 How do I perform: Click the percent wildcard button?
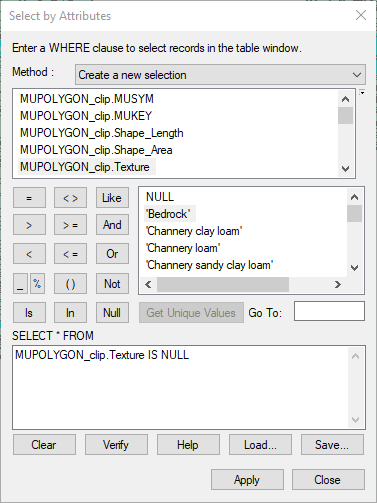[x=37, y=284]
